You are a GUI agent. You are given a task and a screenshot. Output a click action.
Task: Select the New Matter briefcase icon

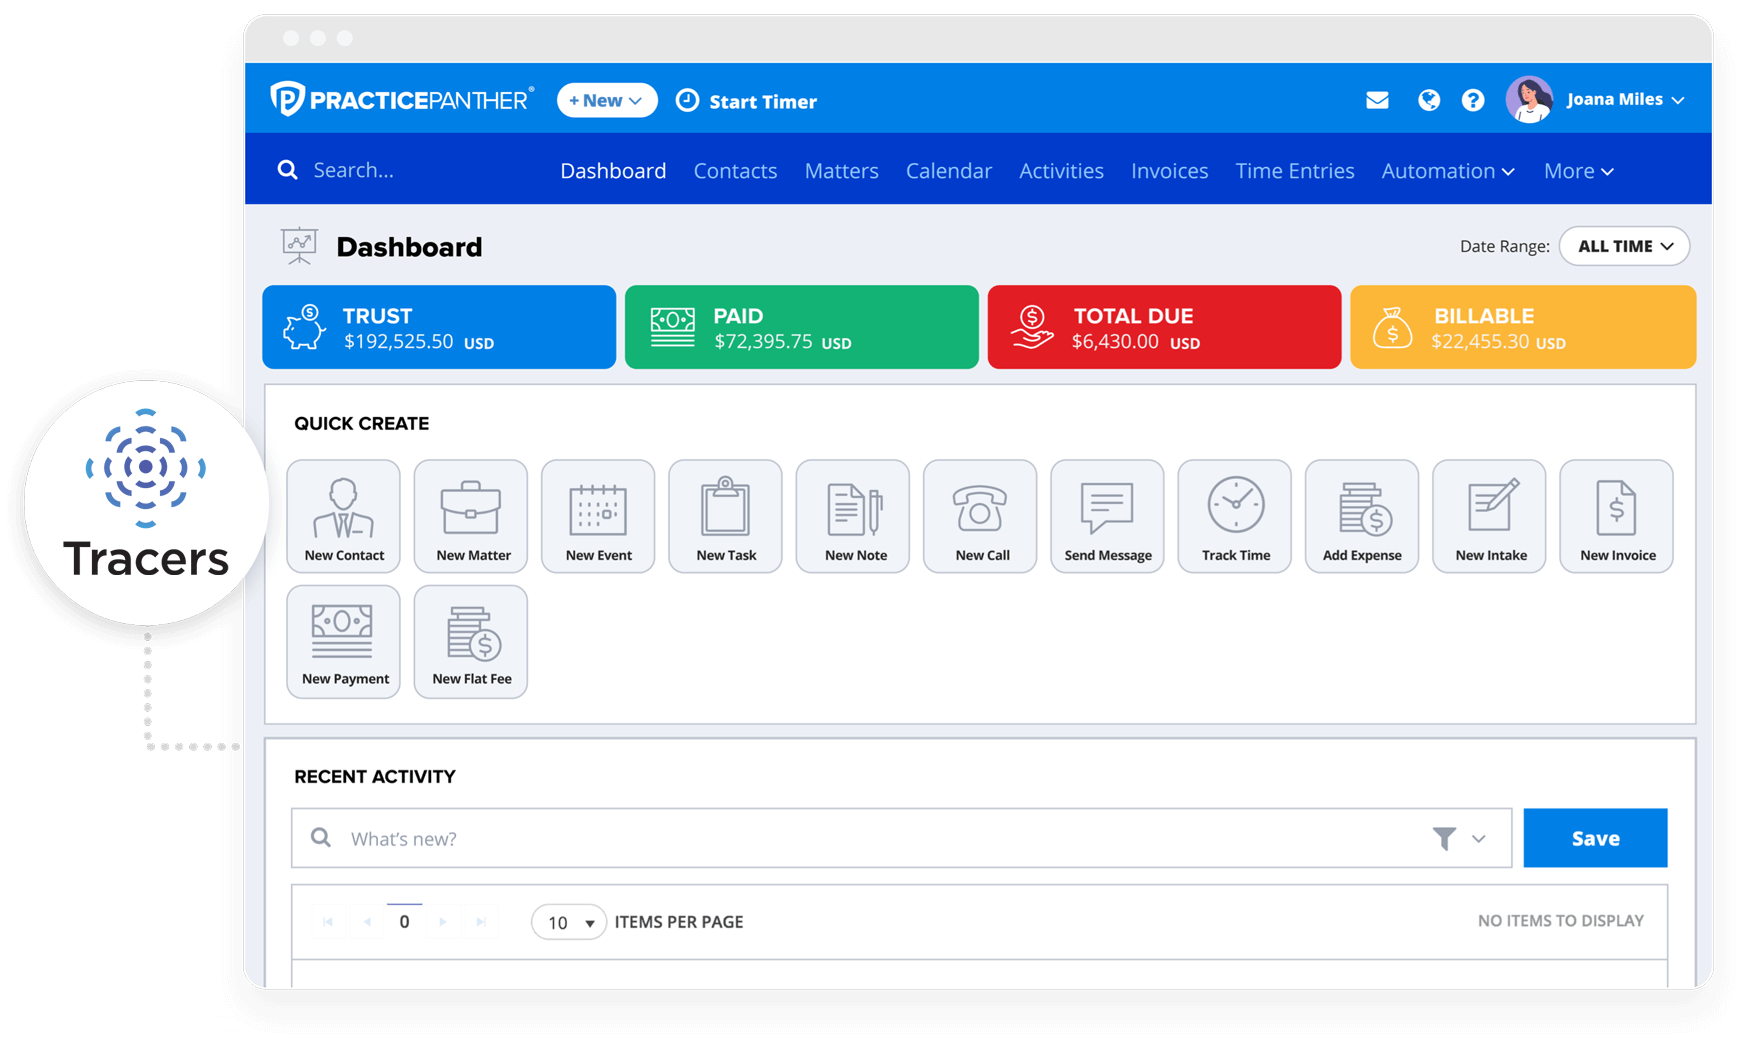tap(470, 515)
